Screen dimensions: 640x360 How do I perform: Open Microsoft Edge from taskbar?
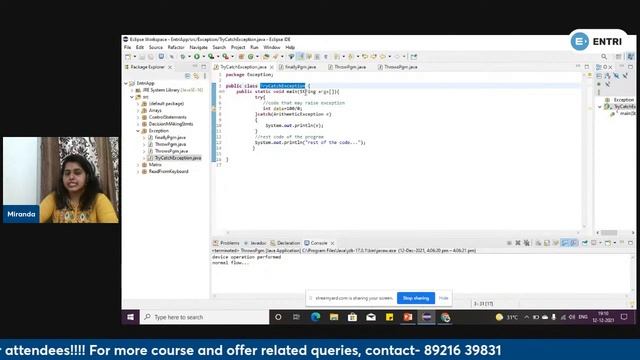click(x=315, y=317)
